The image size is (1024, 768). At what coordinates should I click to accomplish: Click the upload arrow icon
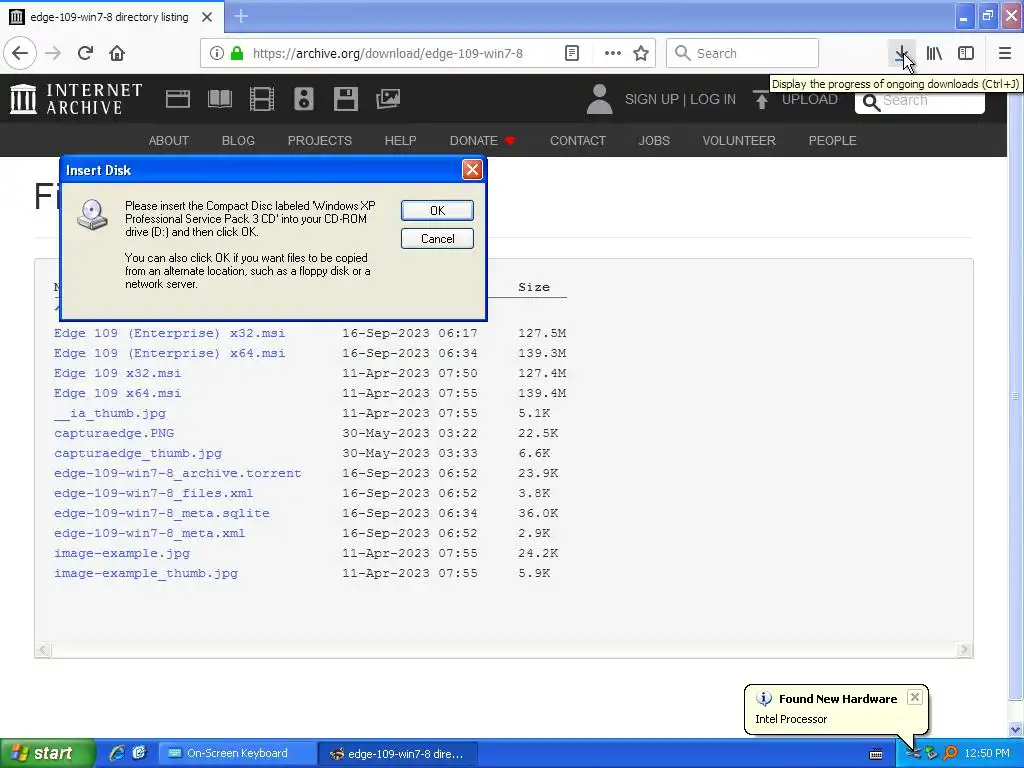tap(761, 99)
